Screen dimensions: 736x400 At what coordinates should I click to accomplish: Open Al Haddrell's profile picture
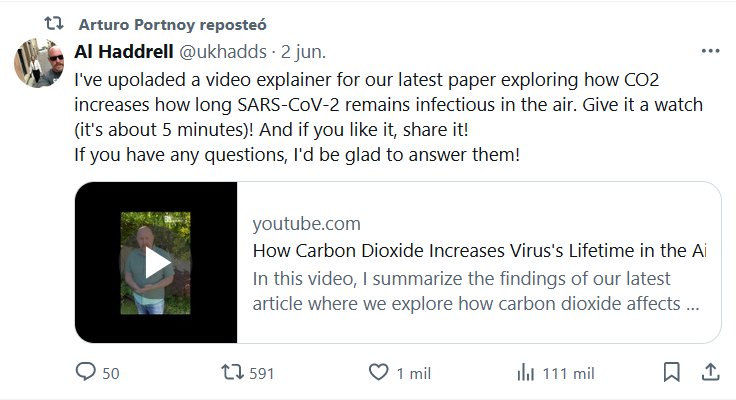point(40,65)
